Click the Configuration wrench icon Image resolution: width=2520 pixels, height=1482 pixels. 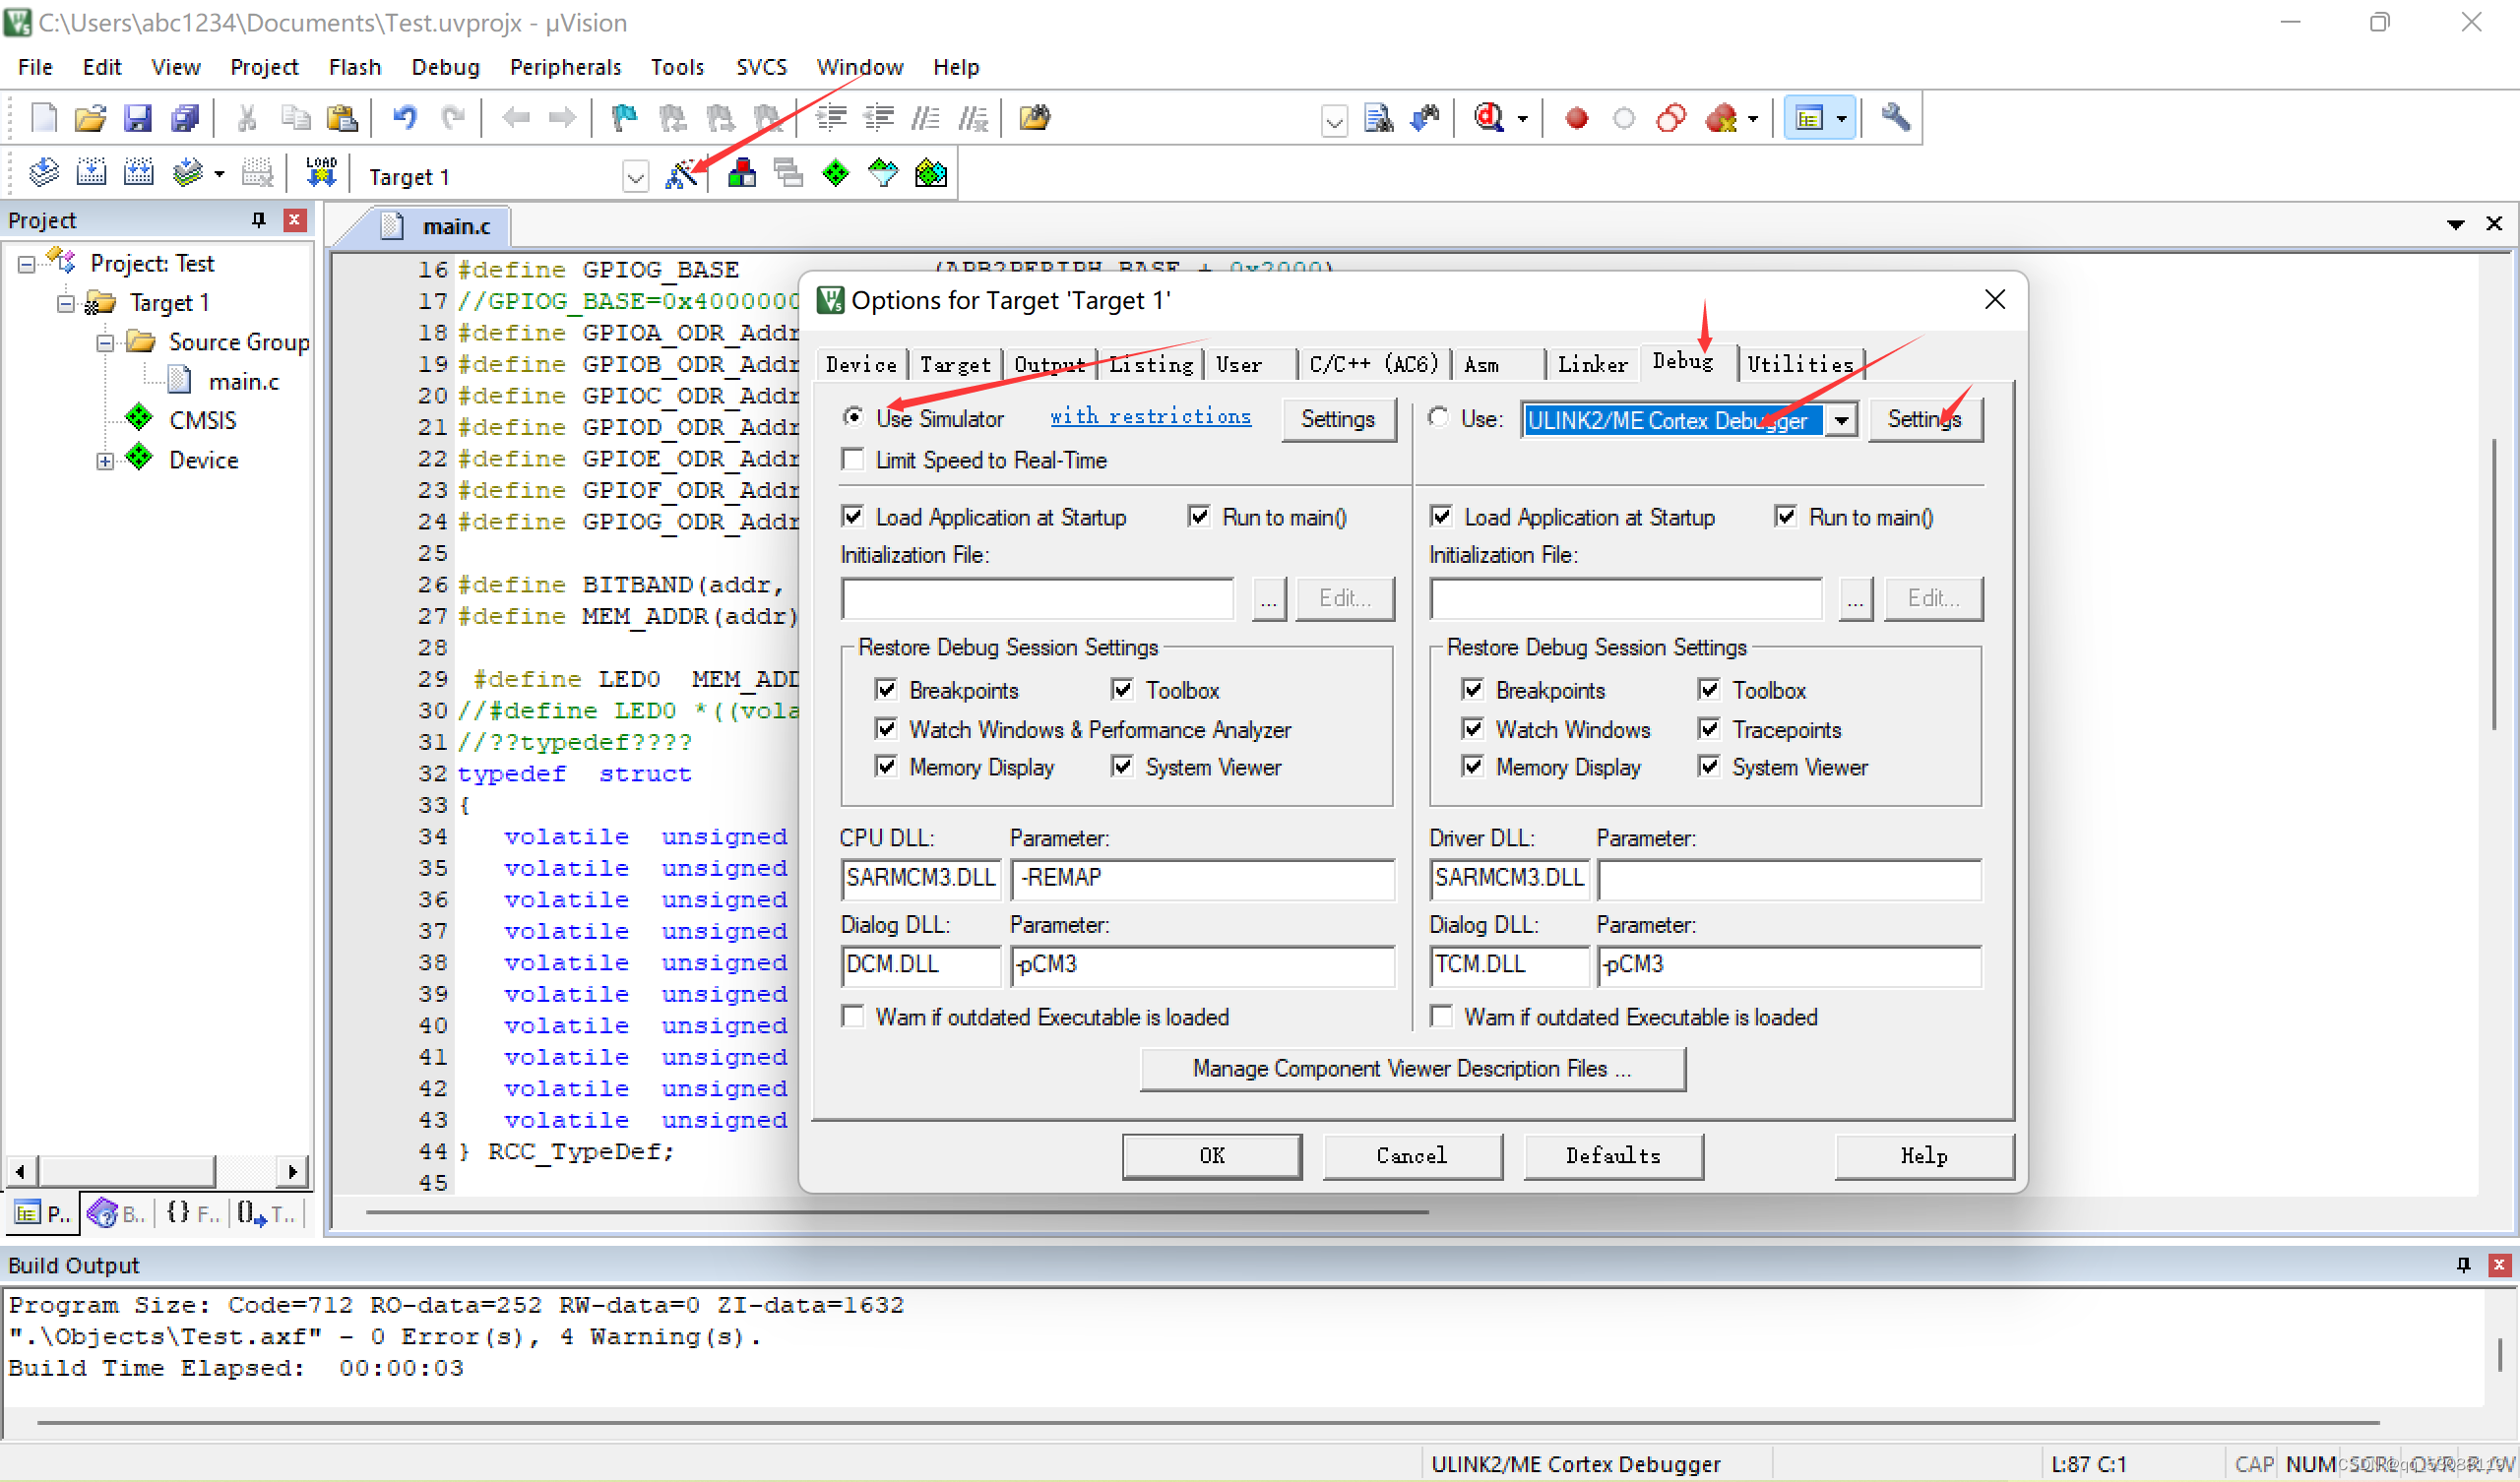point(1894,118)
